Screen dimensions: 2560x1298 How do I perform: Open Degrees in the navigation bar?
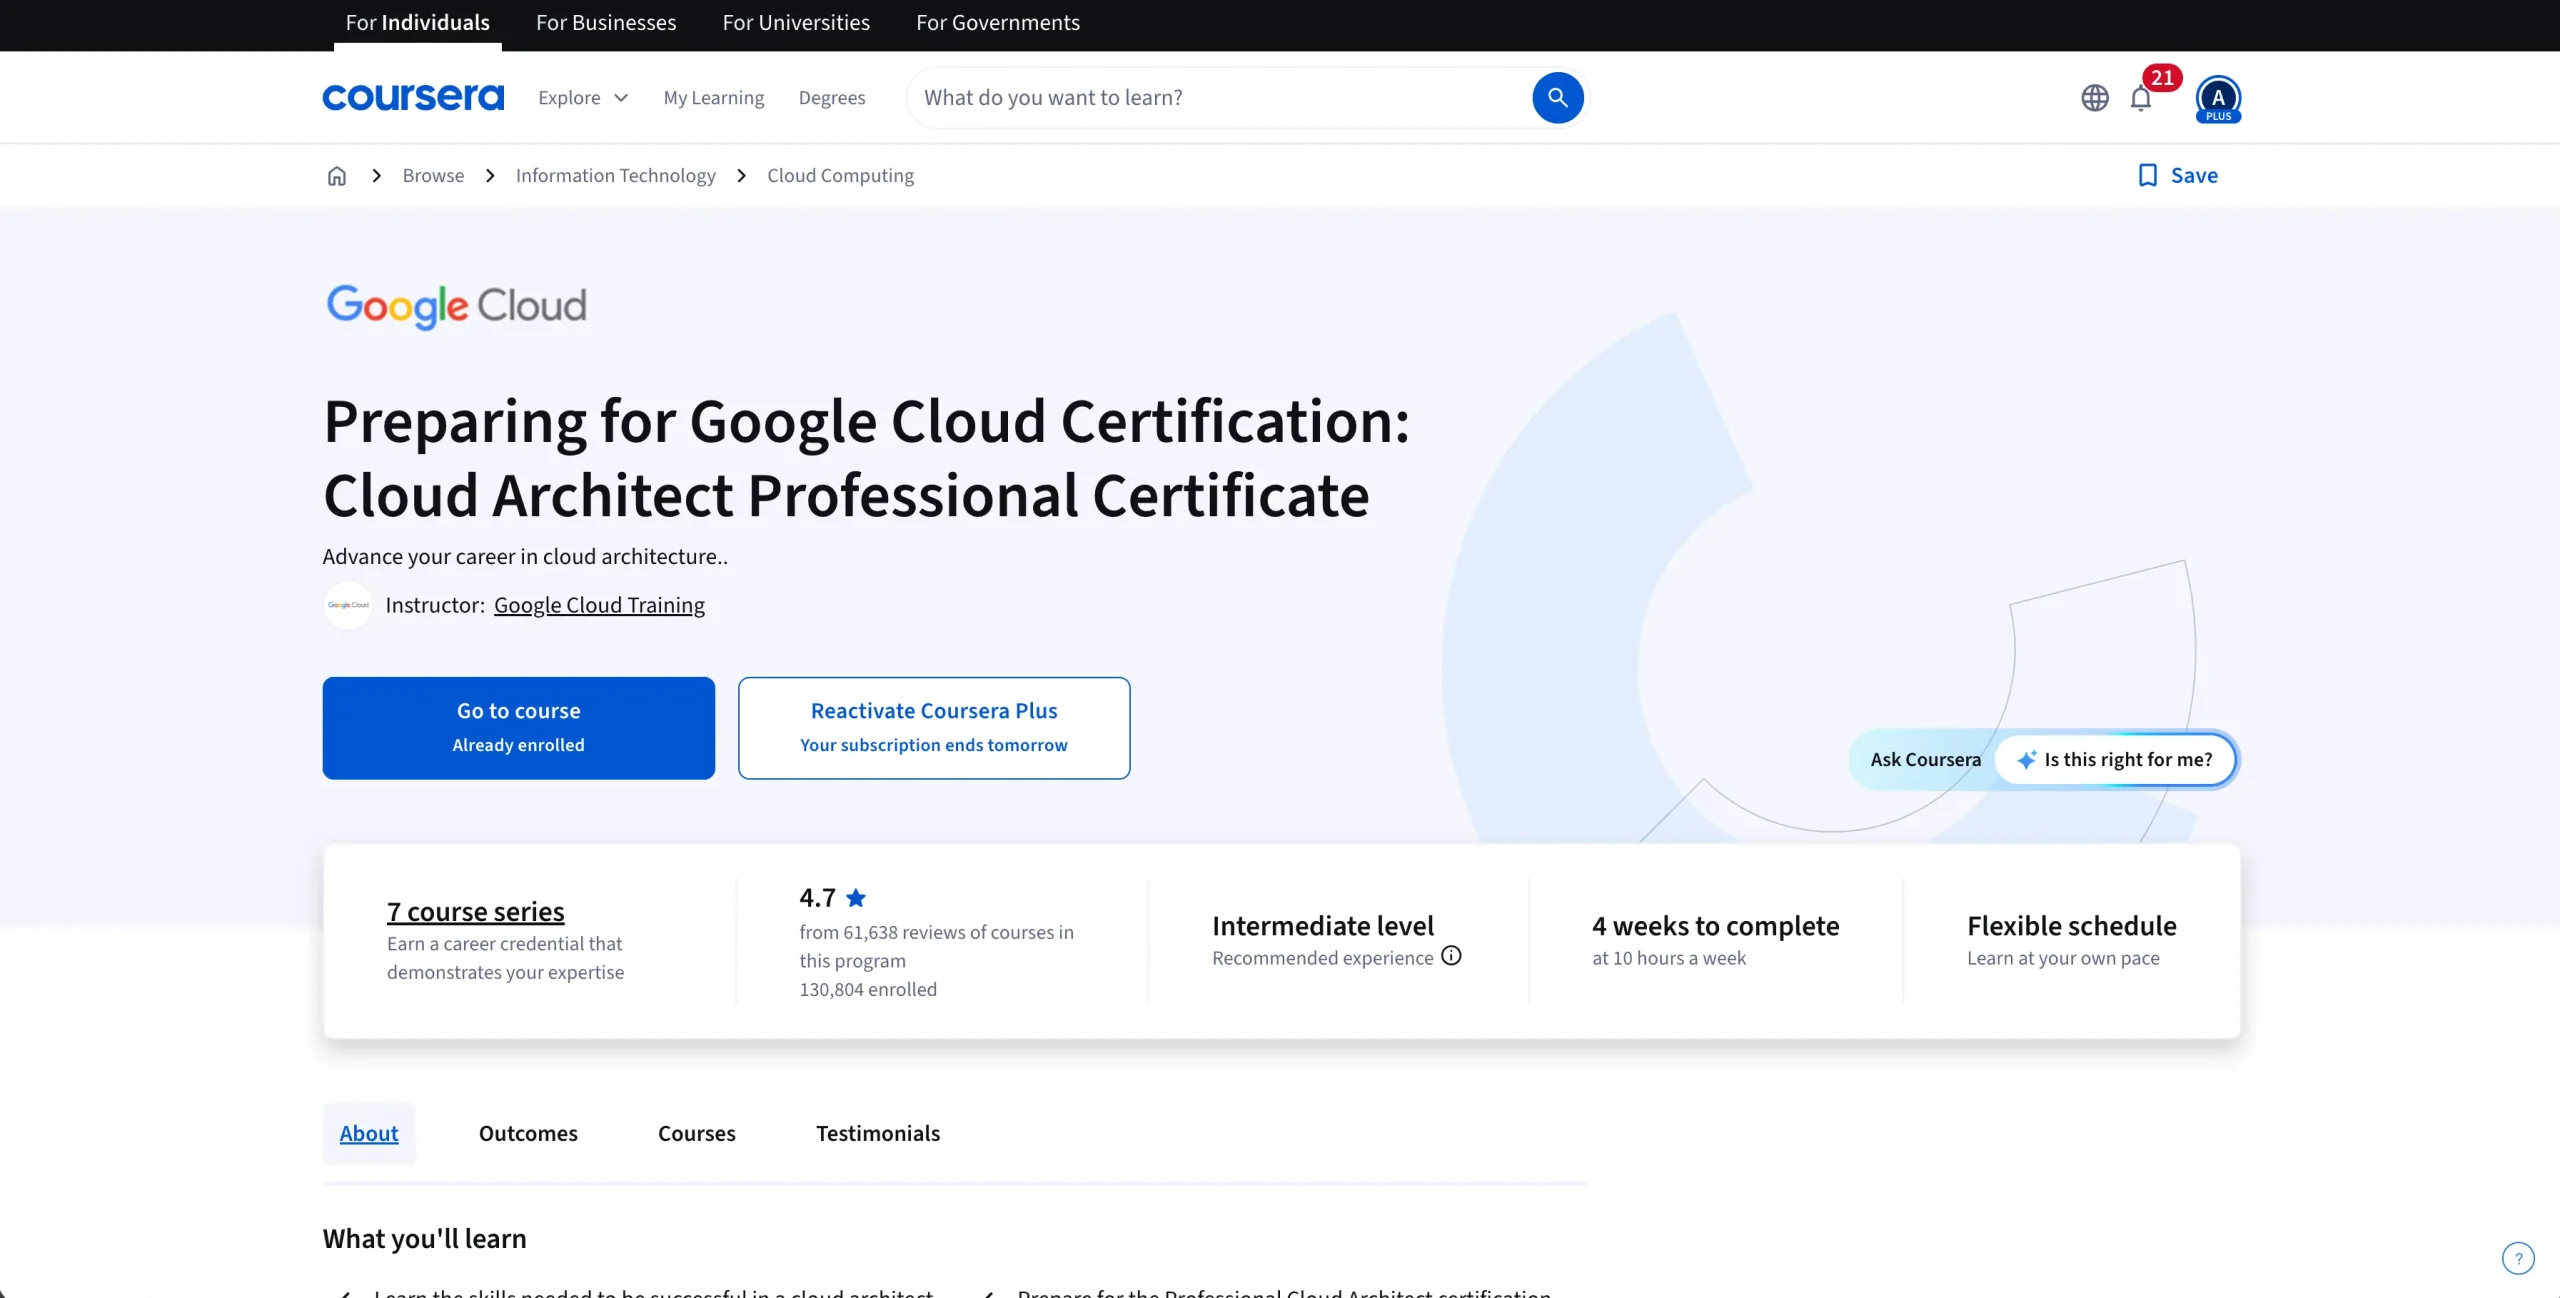(832, 98)
